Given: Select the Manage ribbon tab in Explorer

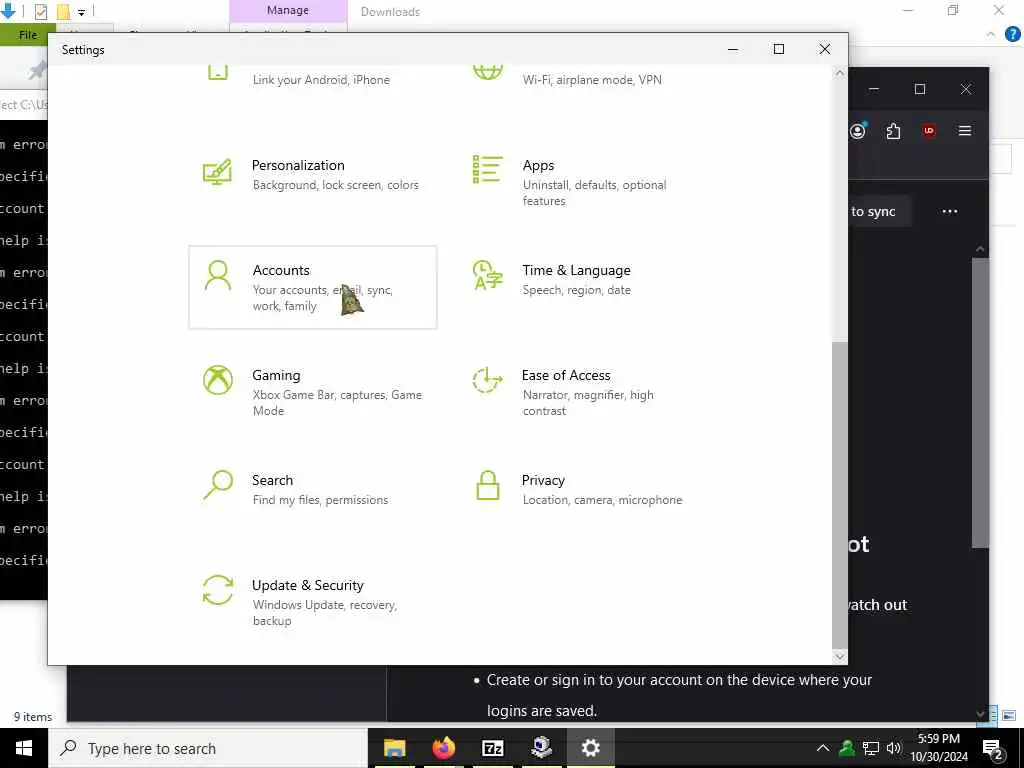Looking at the screenshot, I should coord(288,11).
